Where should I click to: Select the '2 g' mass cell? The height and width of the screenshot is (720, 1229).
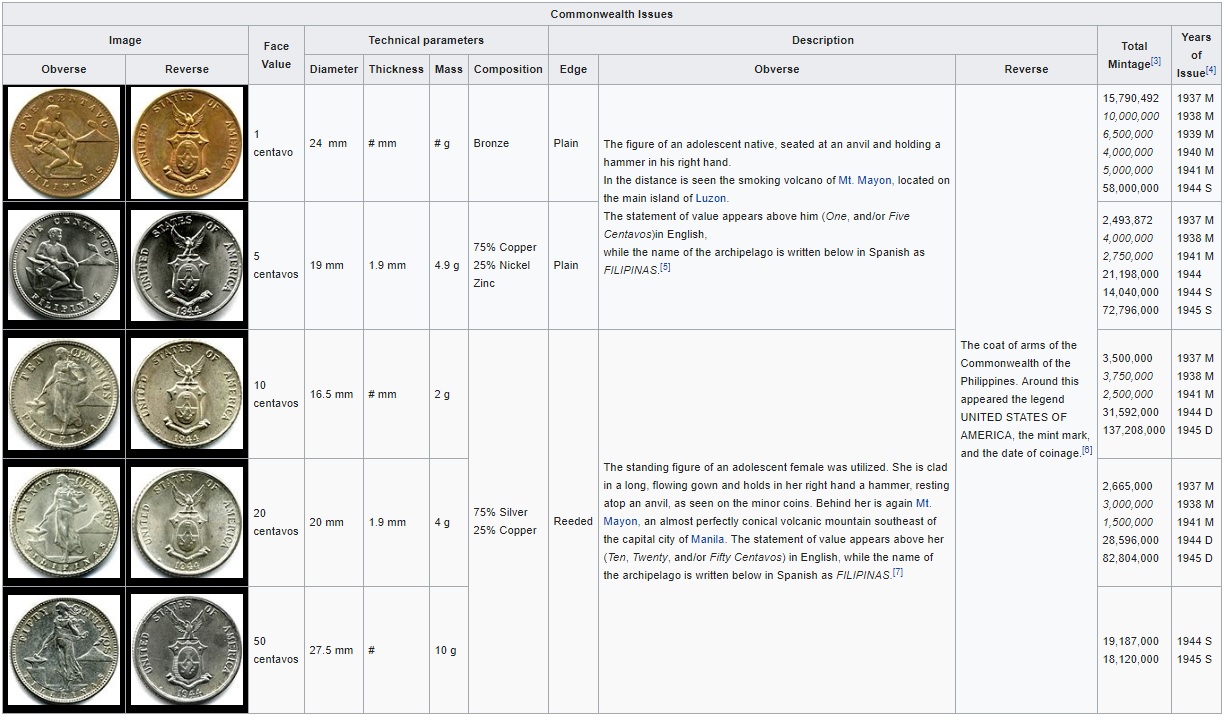[449, 394]
